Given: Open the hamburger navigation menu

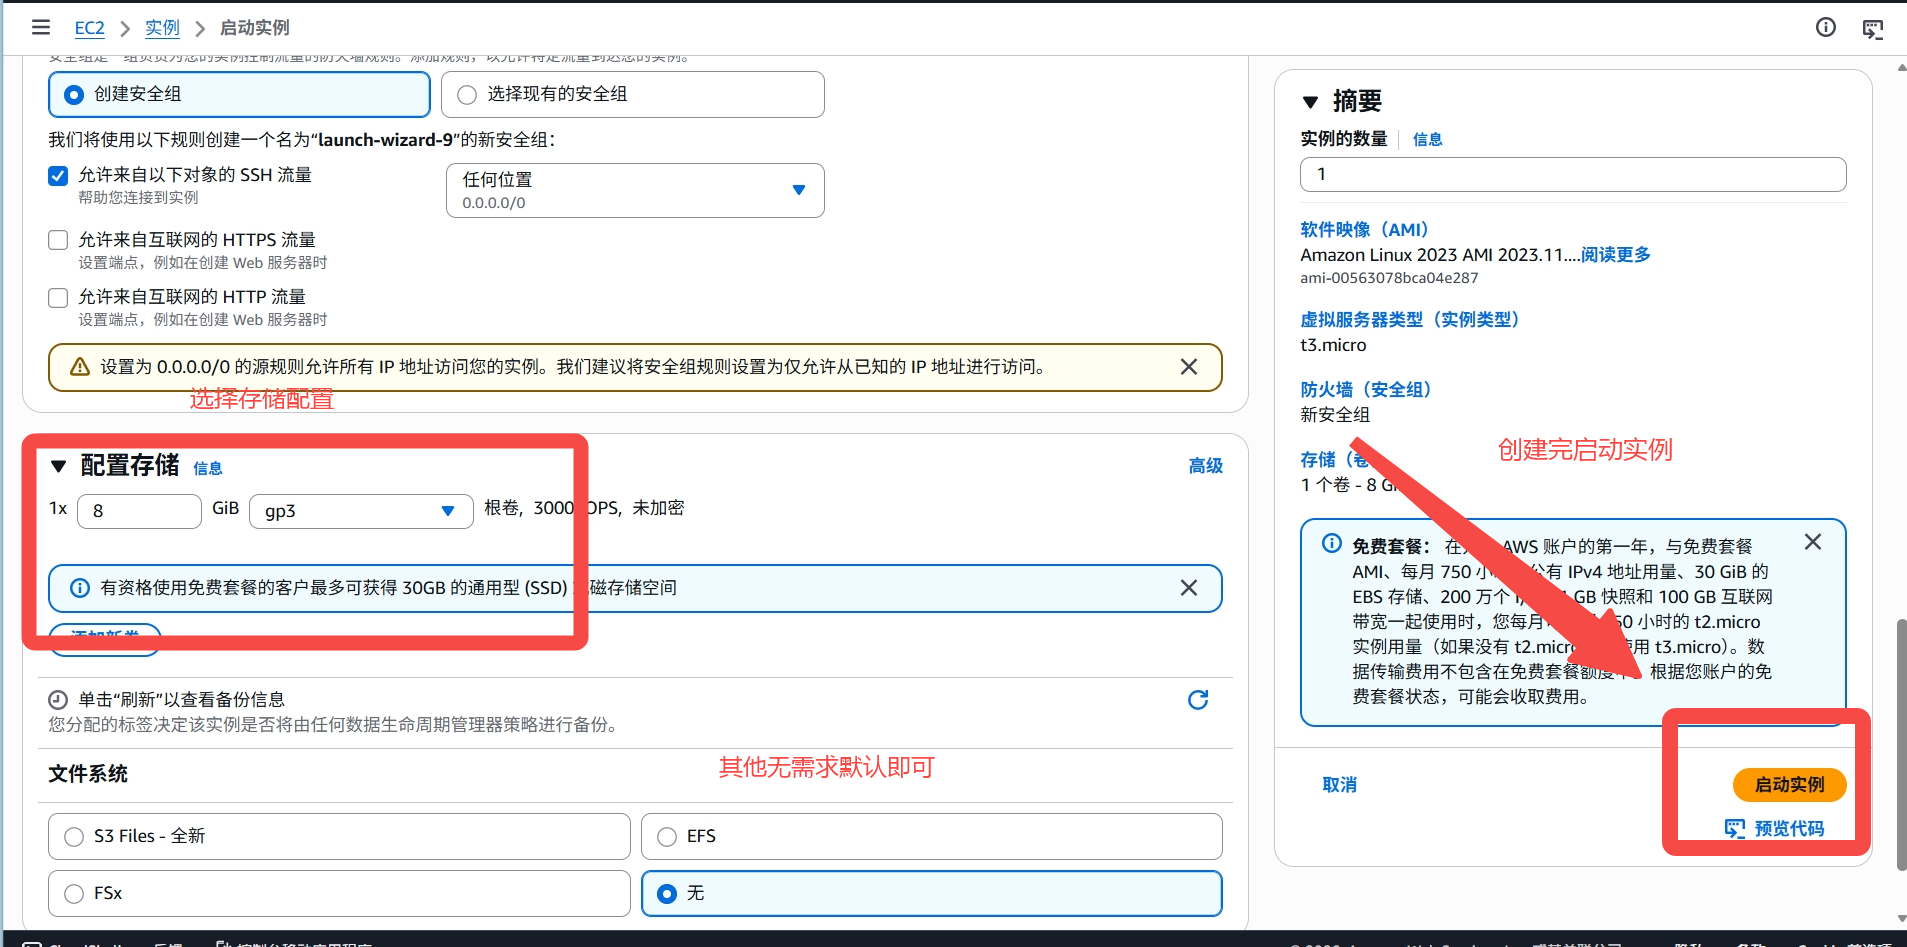Looking at the screenshot, I should [x=41, y=27].
